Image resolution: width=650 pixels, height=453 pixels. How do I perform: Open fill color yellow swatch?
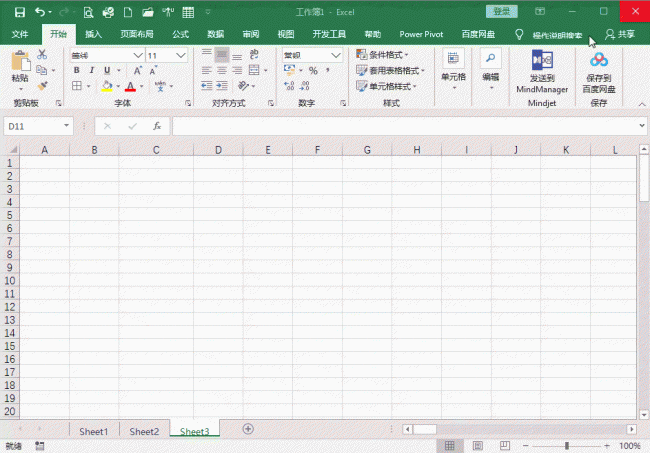tap(107, 86)
